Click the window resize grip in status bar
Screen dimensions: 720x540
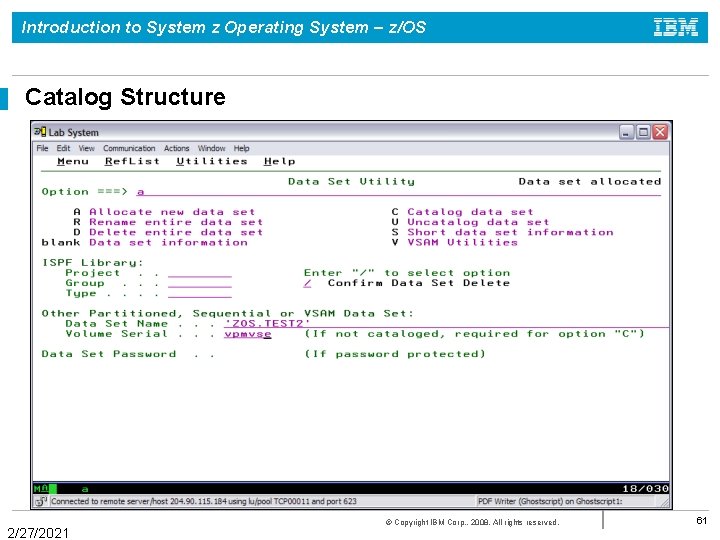pos(664,503)
